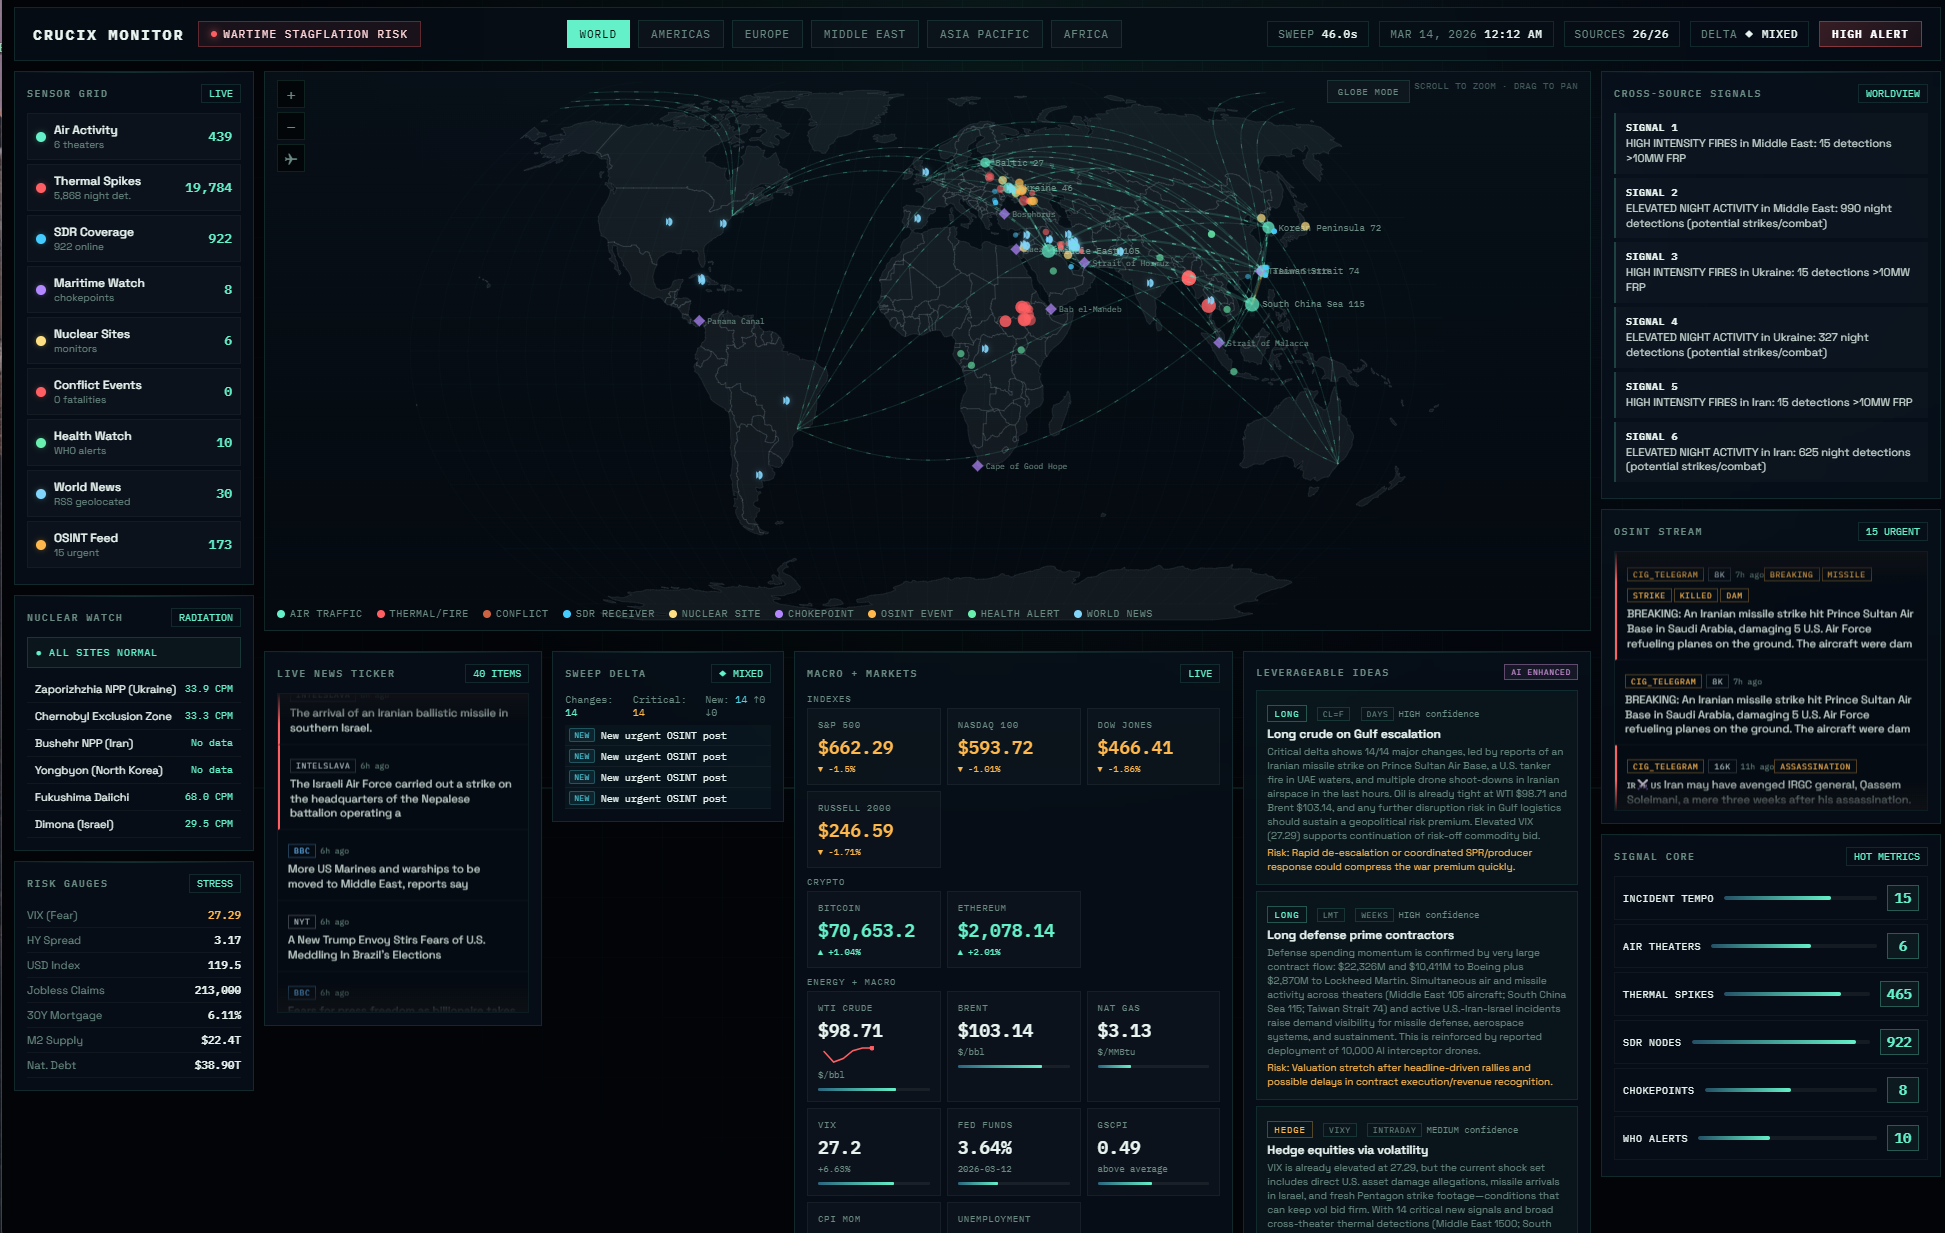Image resolution: width=1945 pixels, height=1233 pixels.
Task: Click the Panama Canal chokepoint diamond marker
Action: tap(700, 321)
